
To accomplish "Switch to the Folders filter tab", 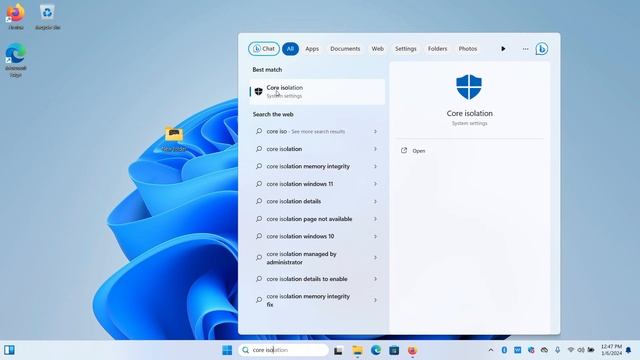I will (x=437, y=49).
